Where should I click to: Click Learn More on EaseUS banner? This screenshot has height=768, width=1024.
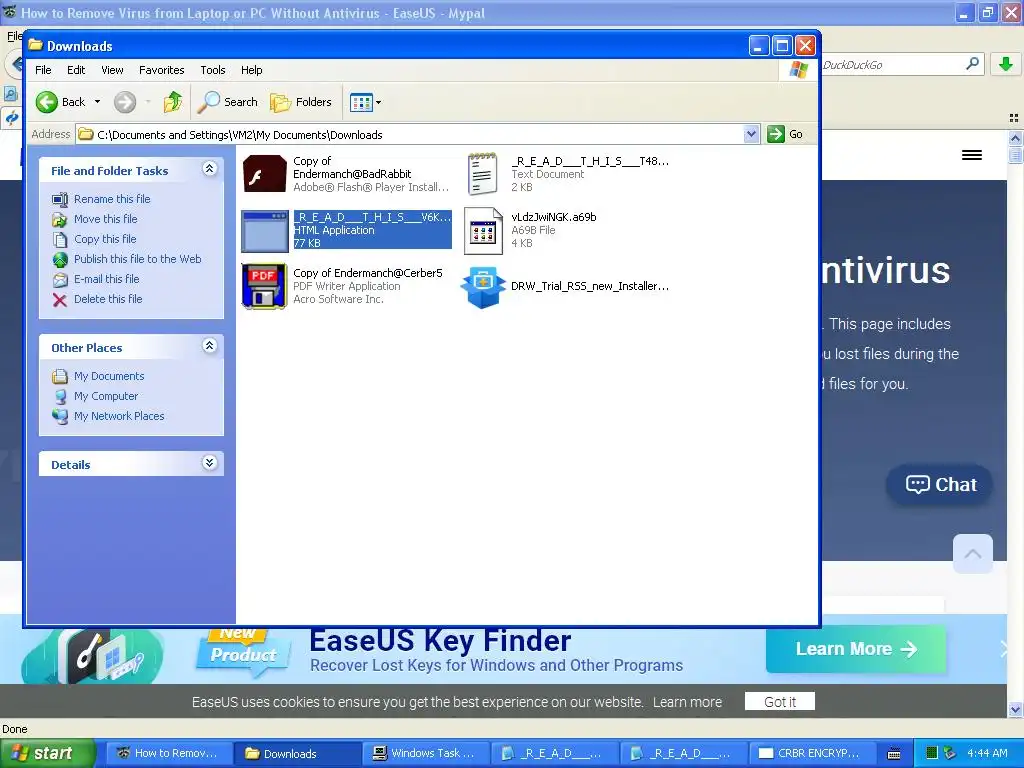pyautogui.click(x=856, y=648)
